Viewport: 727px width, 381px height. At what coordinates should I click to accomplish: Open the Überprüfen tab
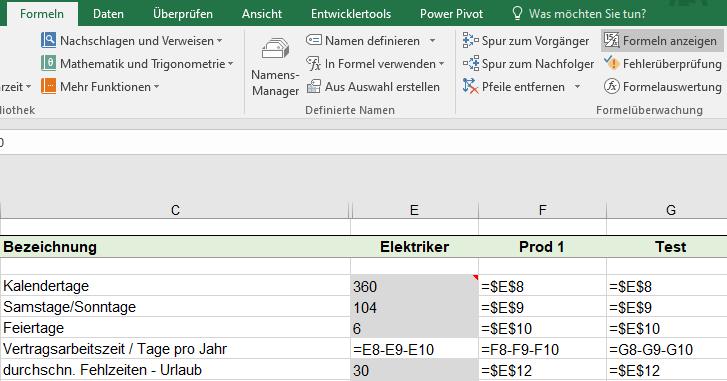[183, 13]
